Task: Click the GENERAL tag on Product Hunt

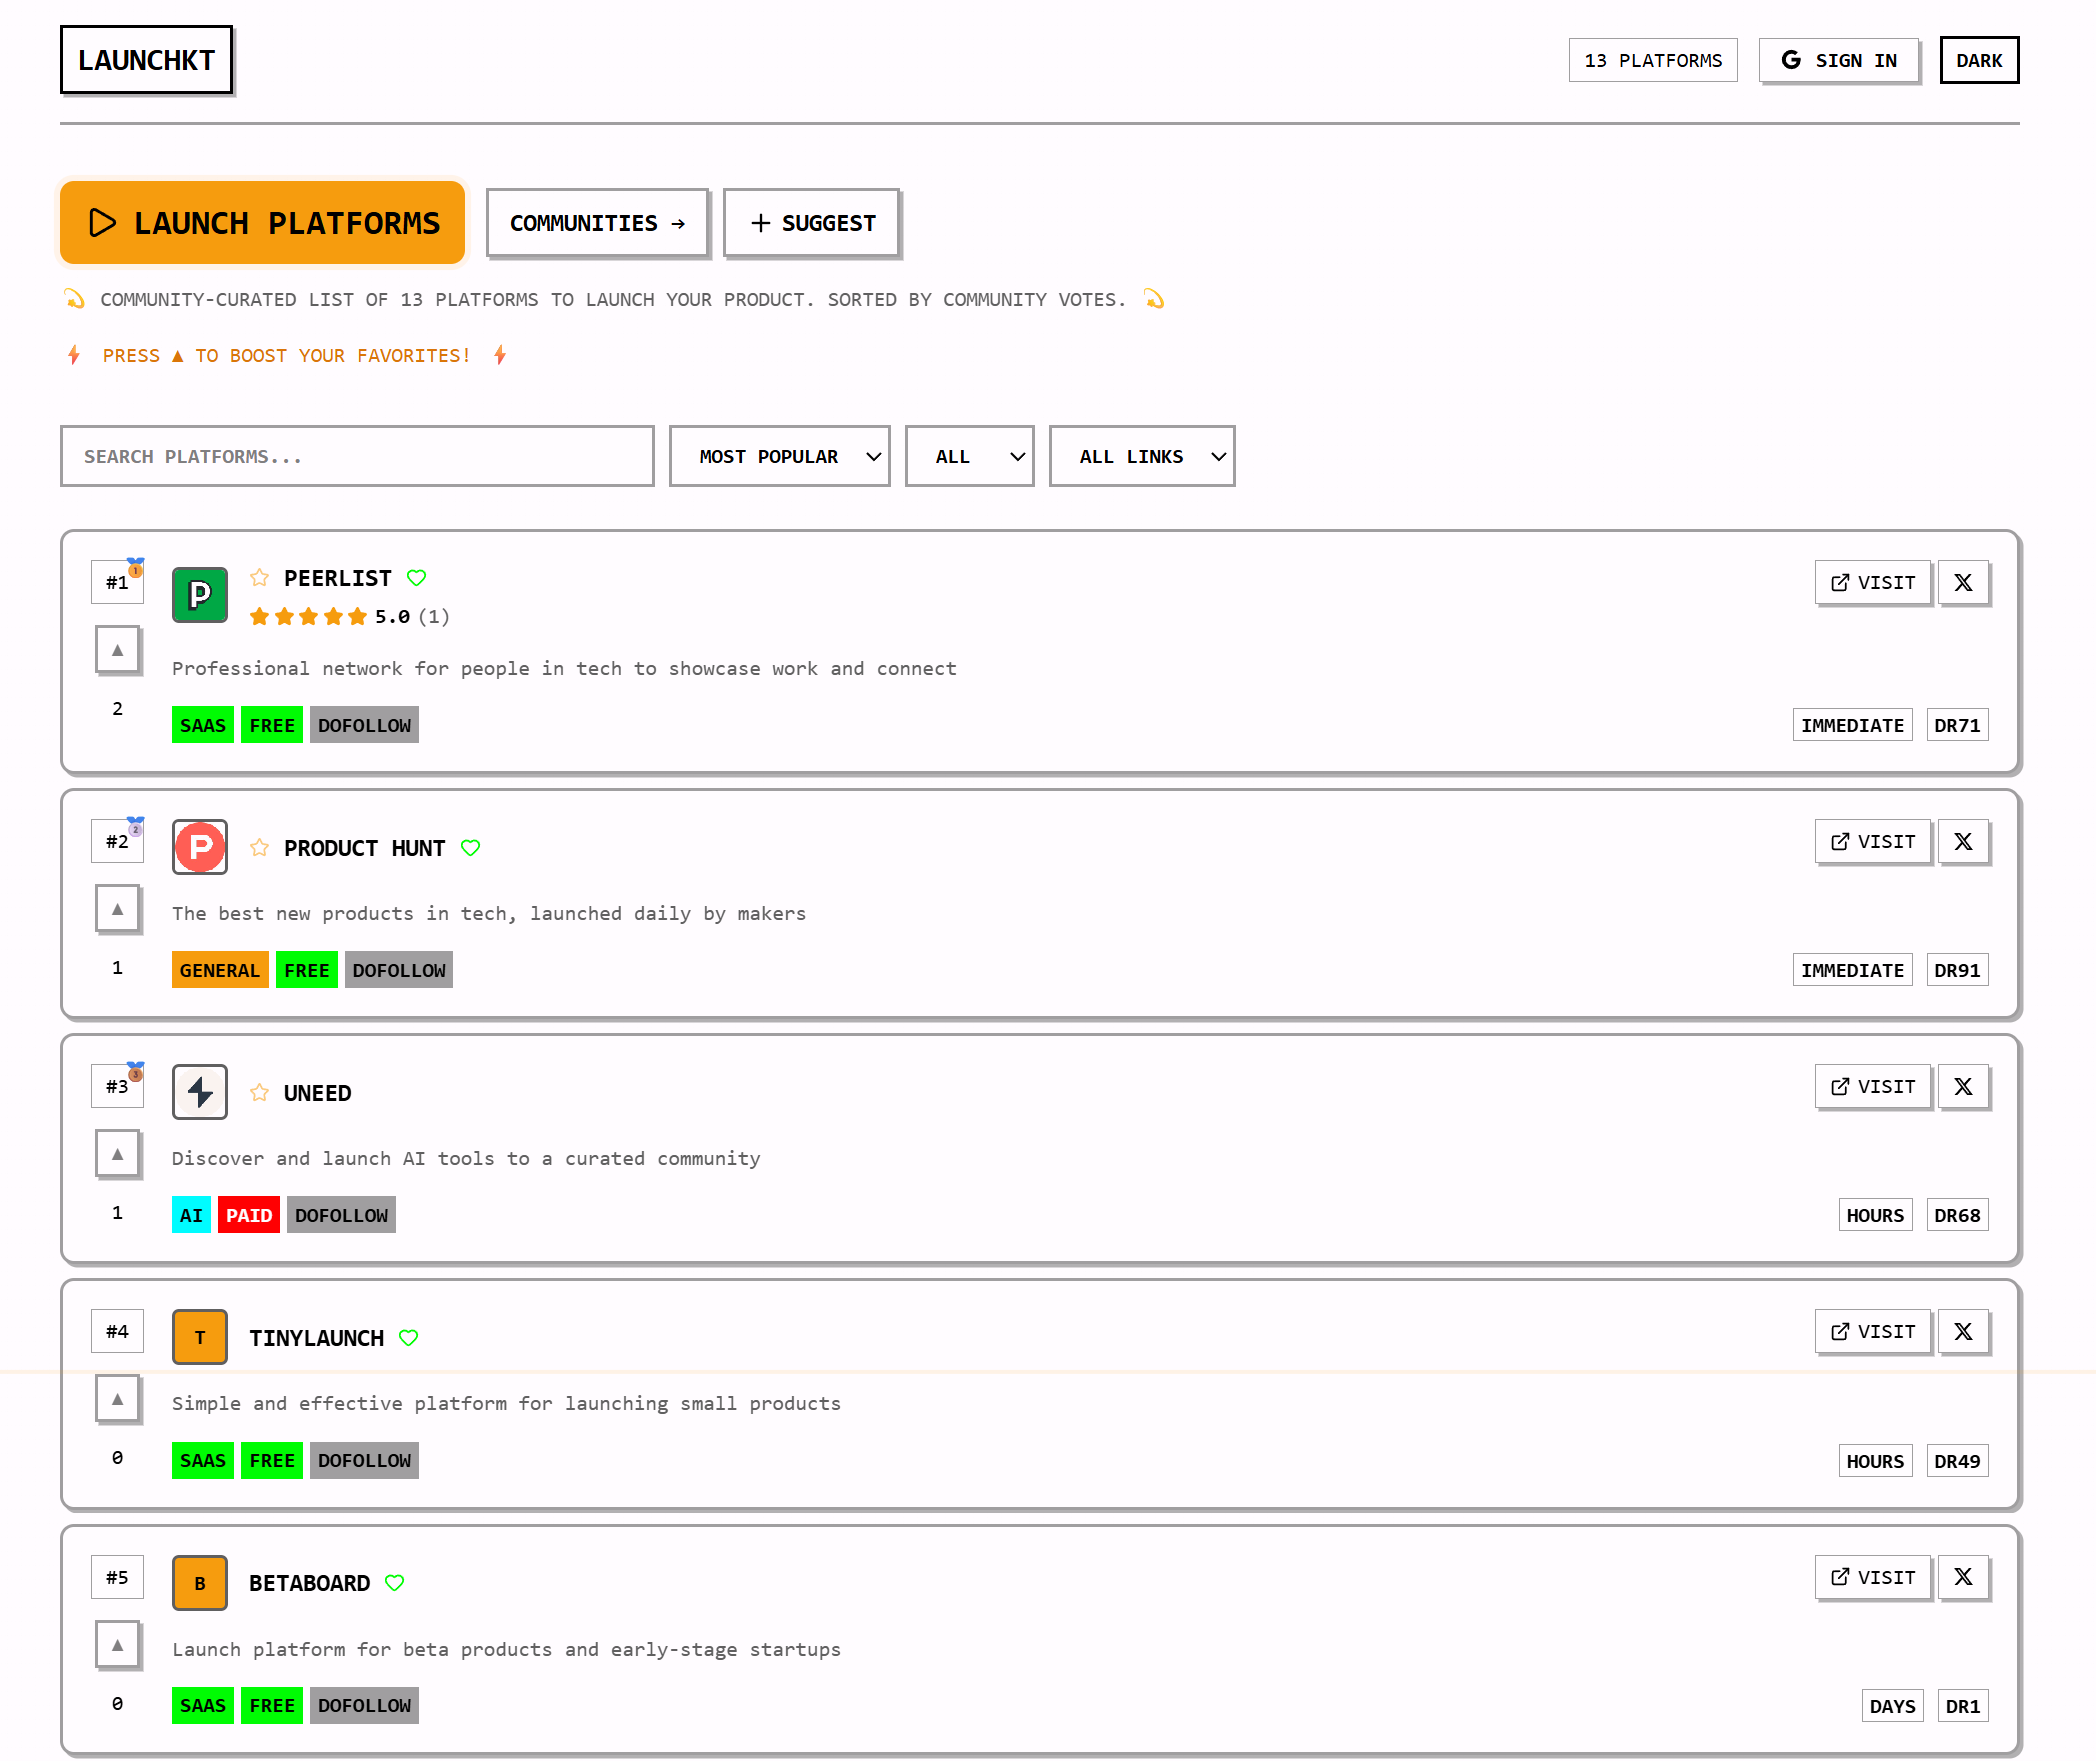Action: 220,970
